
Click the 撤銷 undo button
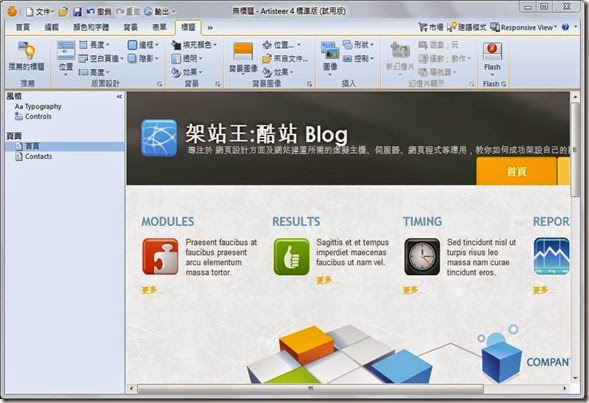(99, 12)
